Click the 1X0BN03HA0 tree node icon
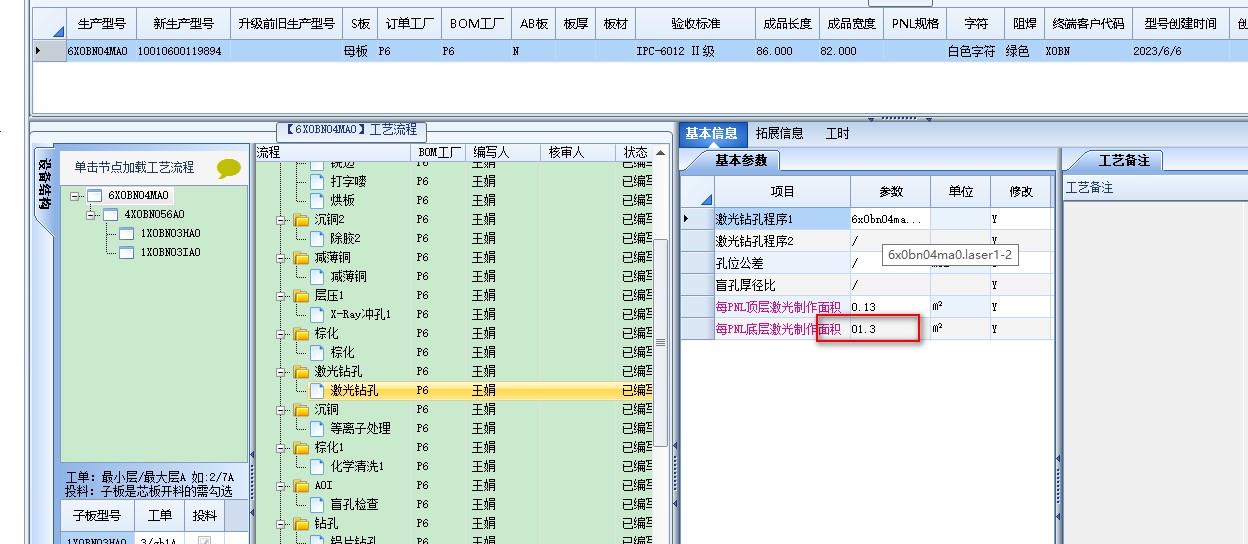This screenshot has width=1248, height=544. tap(127, 233)
